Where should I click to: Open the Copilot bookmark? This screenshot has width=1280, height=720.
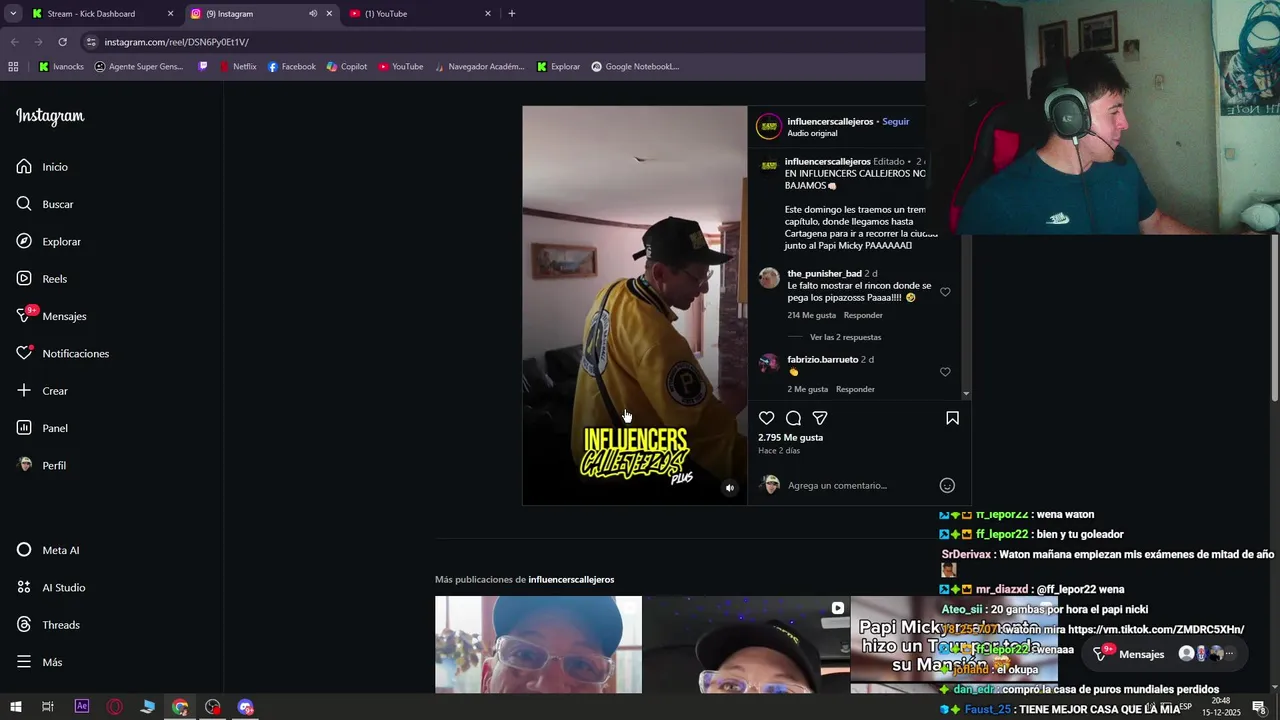point(346,67)
